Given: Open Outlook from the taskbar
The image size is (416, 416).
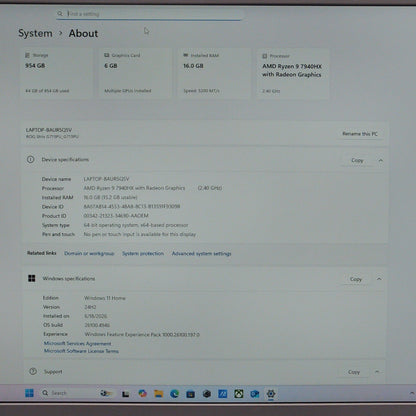Looking at the screenshot, I should 255,394.
